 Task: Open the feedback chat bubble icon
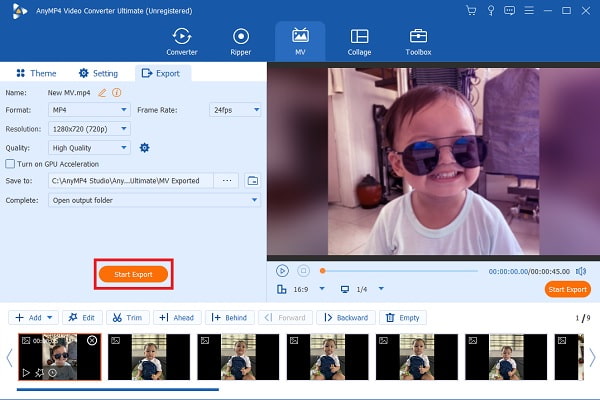click(509, 10)
